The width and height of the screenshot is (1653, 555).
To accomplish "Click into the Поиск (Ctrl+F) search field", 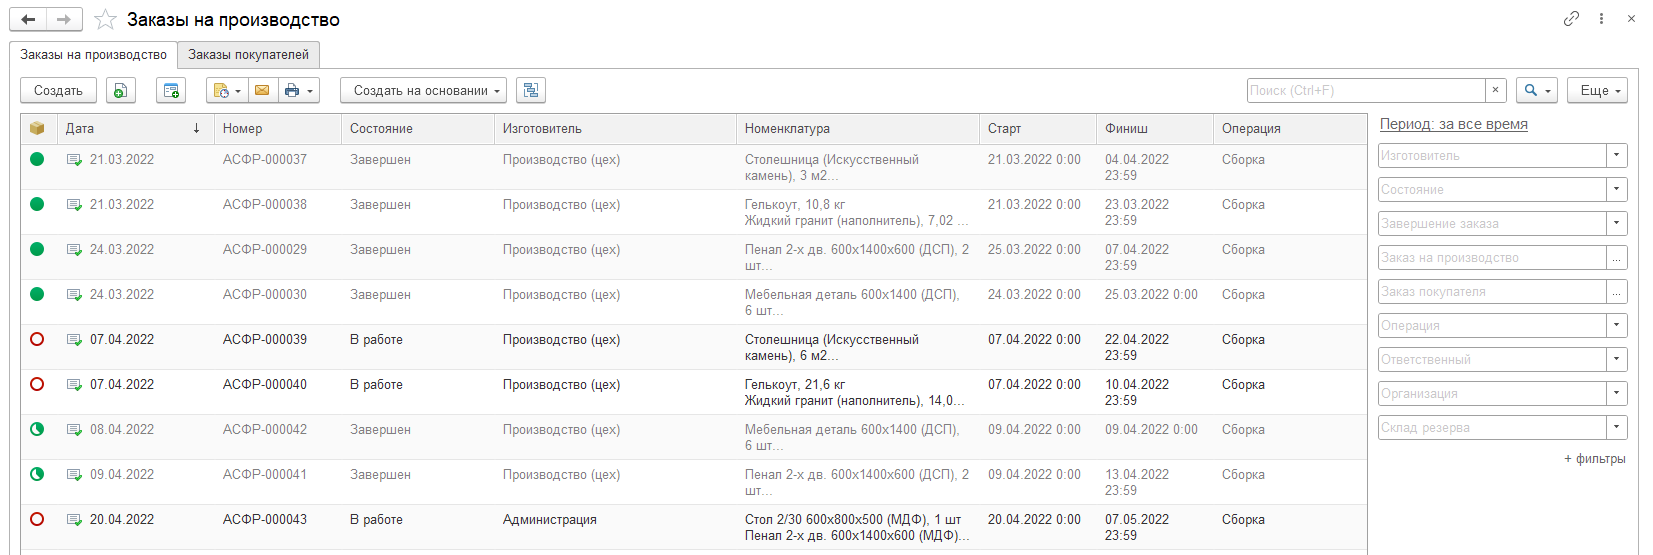I will point(1366,90).
